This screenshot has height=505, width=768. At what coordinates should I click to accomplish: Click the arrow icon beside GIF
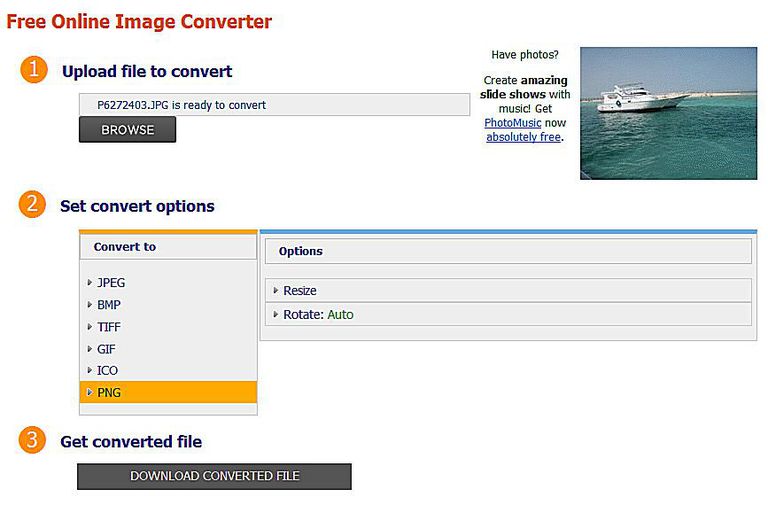pos(90,349)
